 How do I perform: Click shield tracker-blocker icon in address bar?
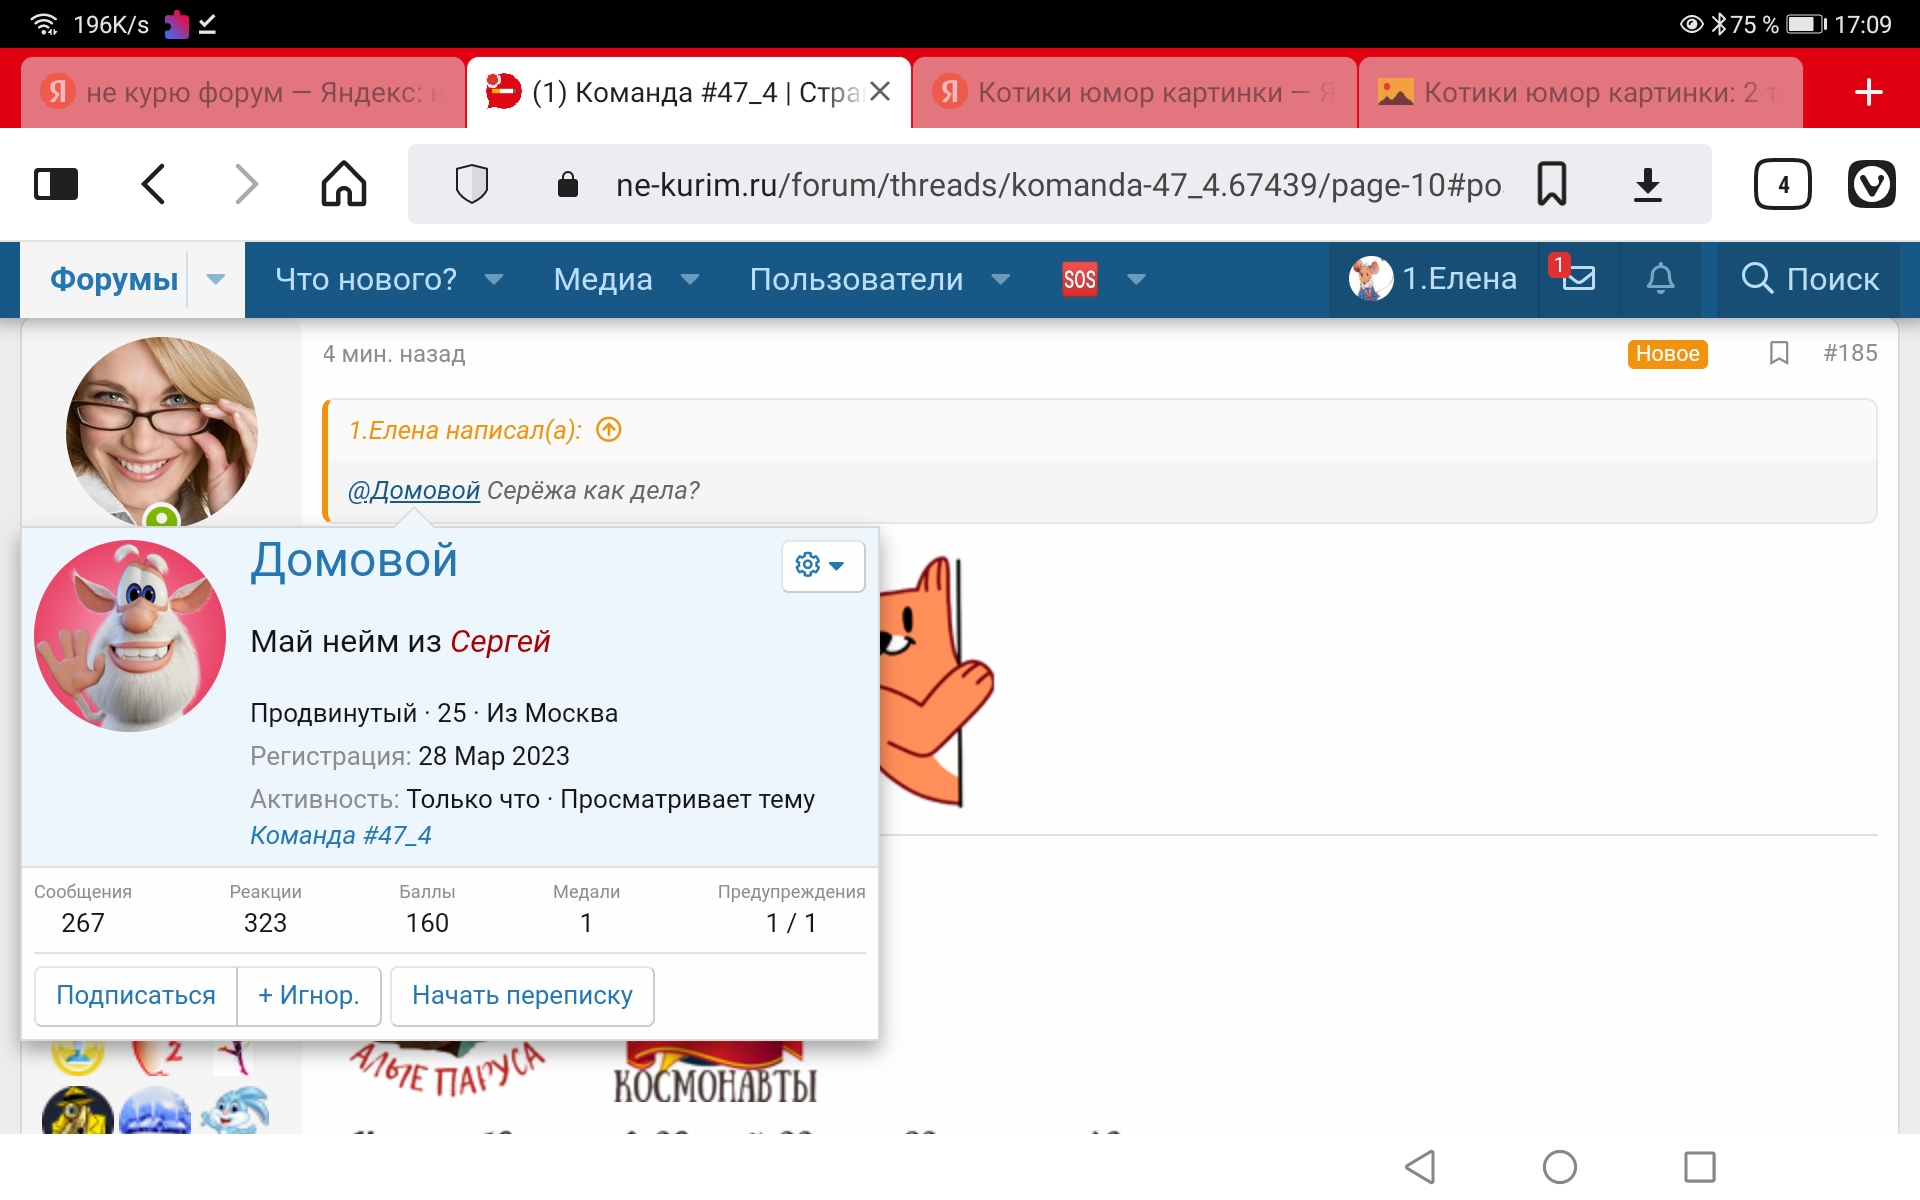coord(471,184)
